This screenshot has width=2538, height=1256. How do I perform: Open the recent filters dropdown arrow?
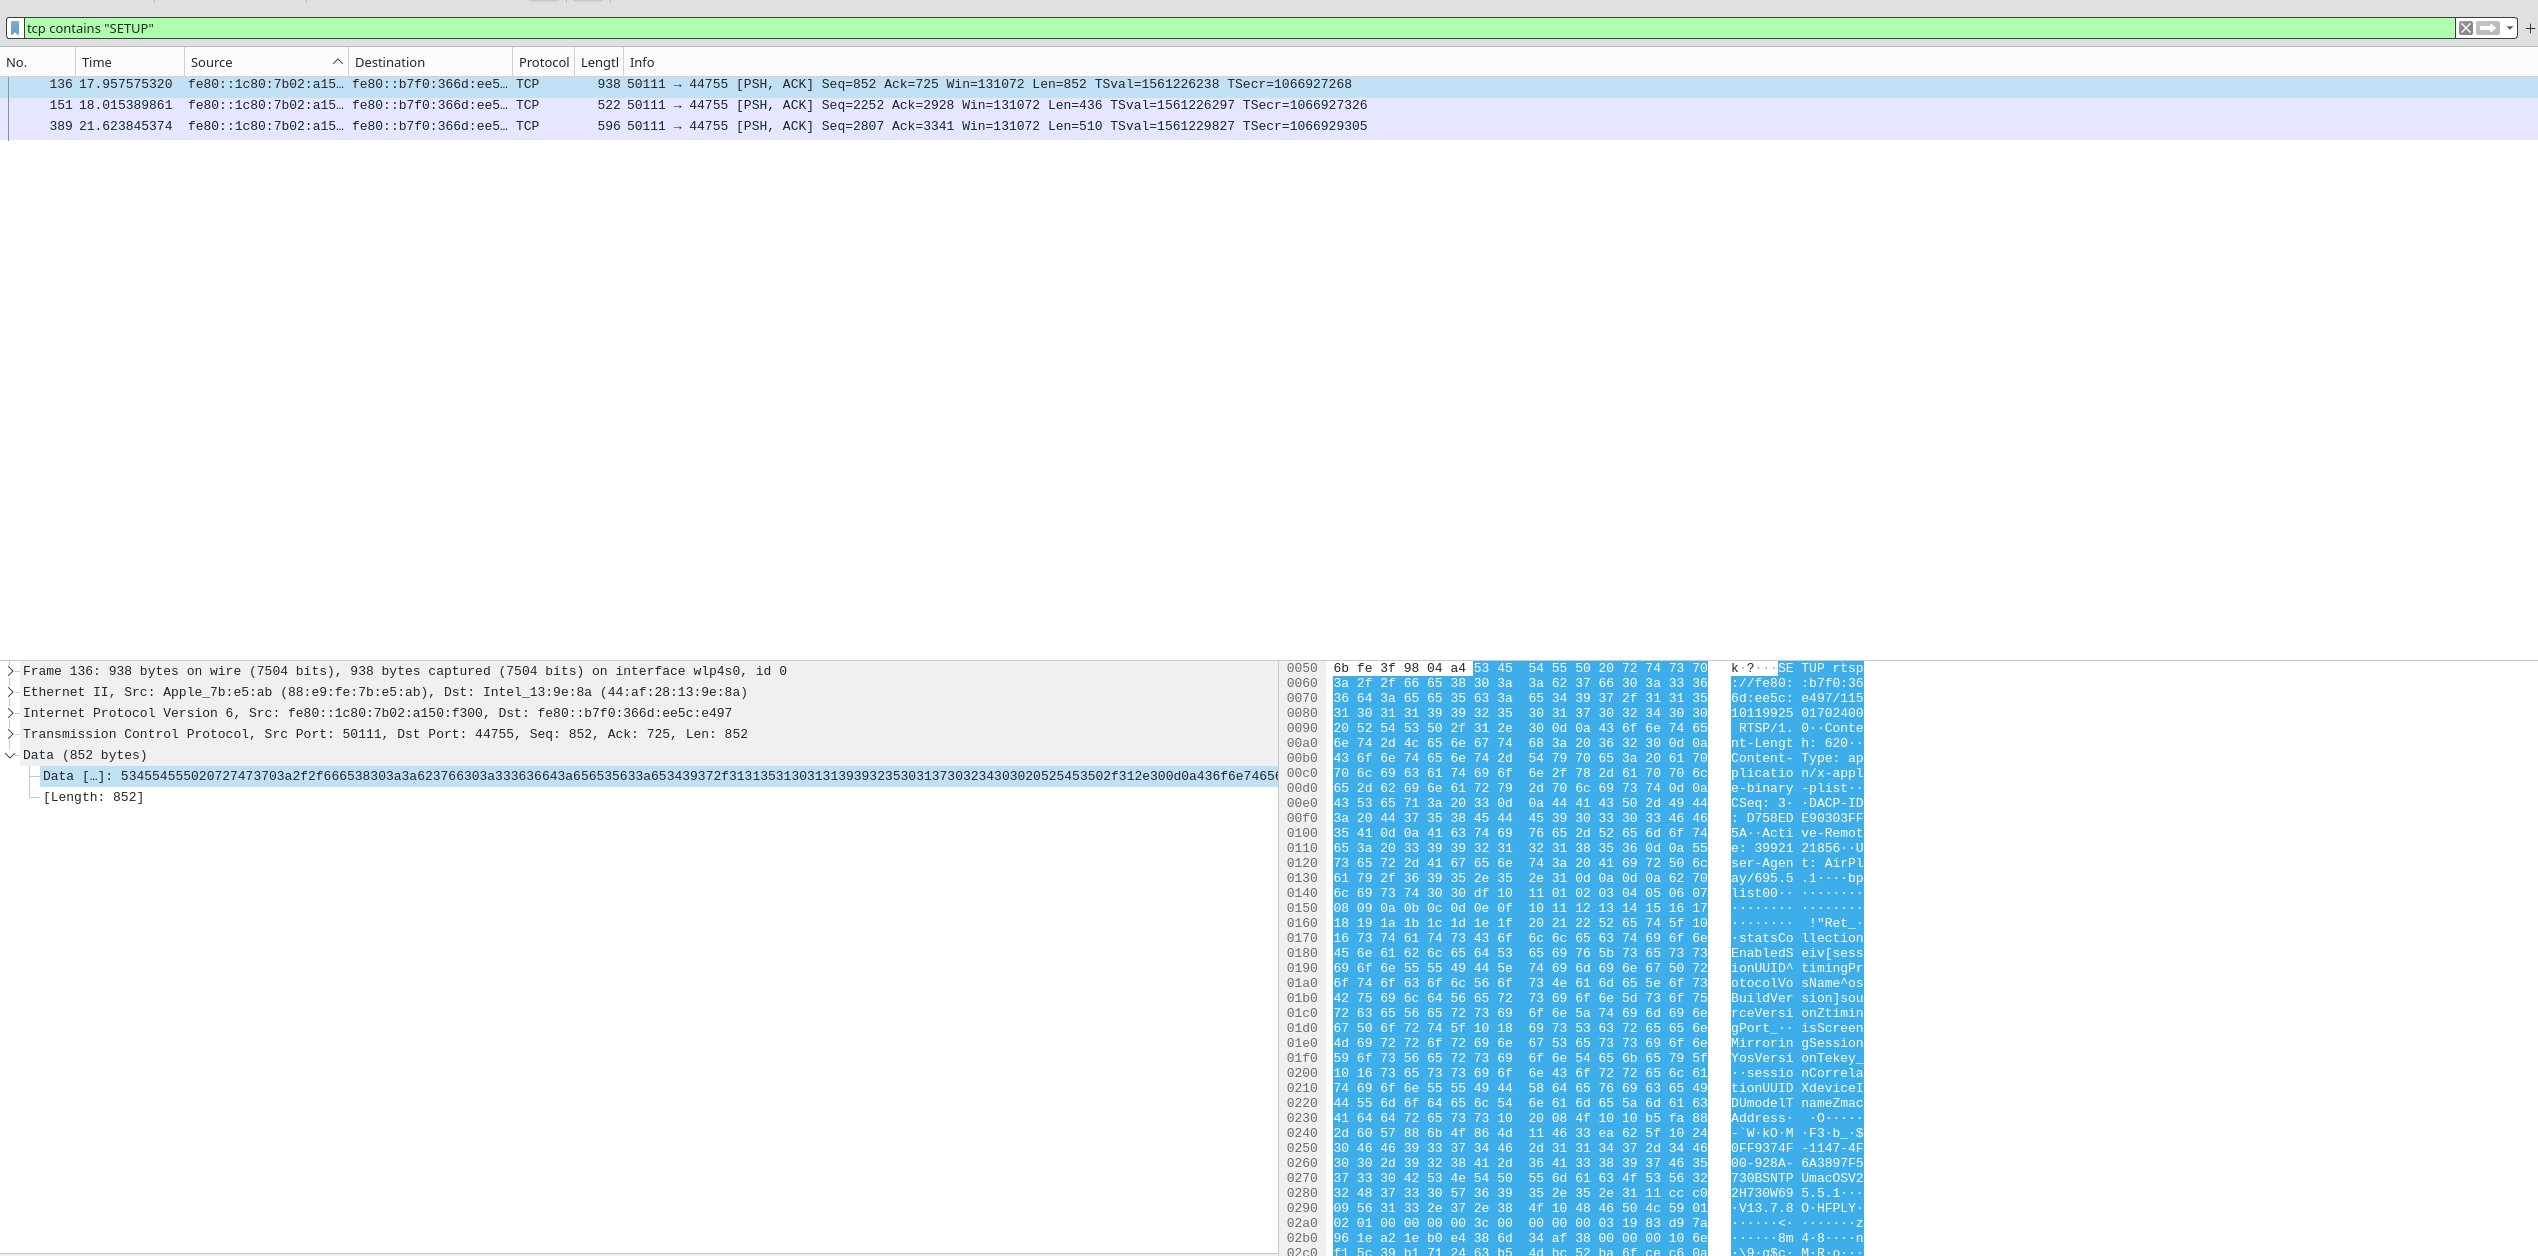point(2510,28)
